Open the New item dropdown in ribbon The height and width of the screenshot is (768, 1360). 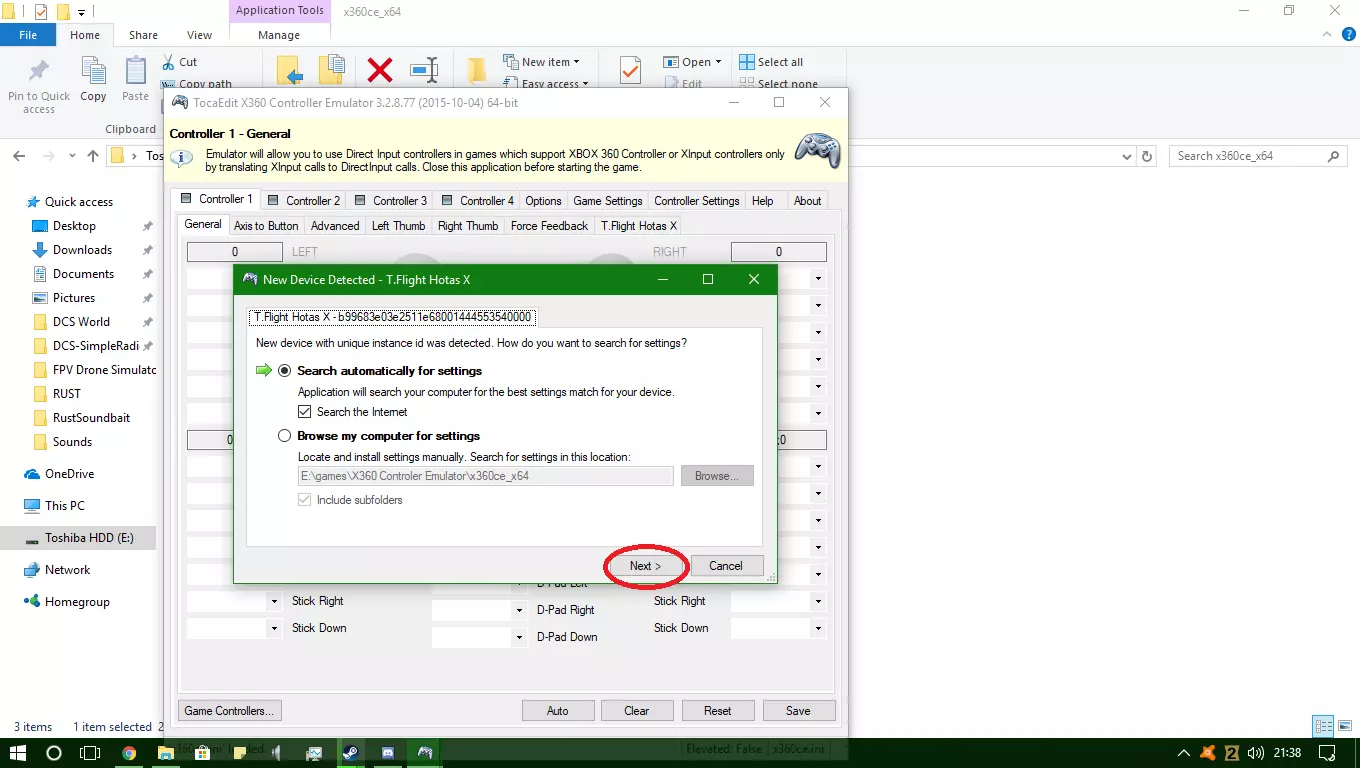pos(541,62)
